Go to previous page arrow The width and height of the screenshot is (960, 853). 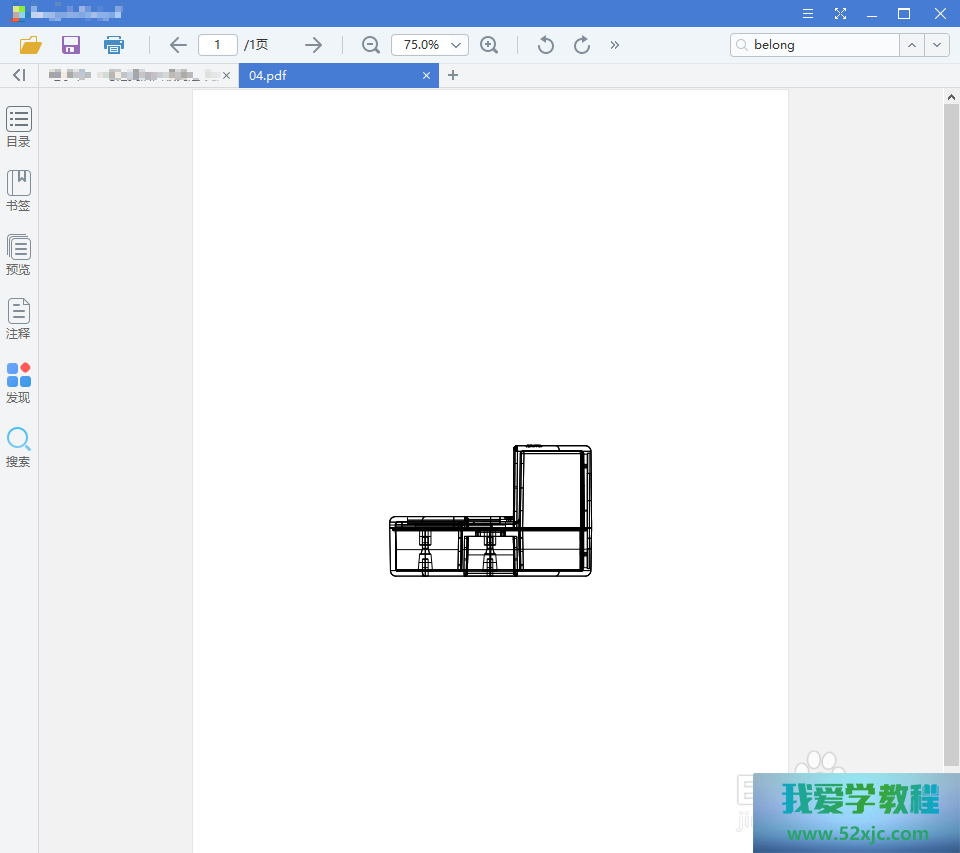click(178, 45)
